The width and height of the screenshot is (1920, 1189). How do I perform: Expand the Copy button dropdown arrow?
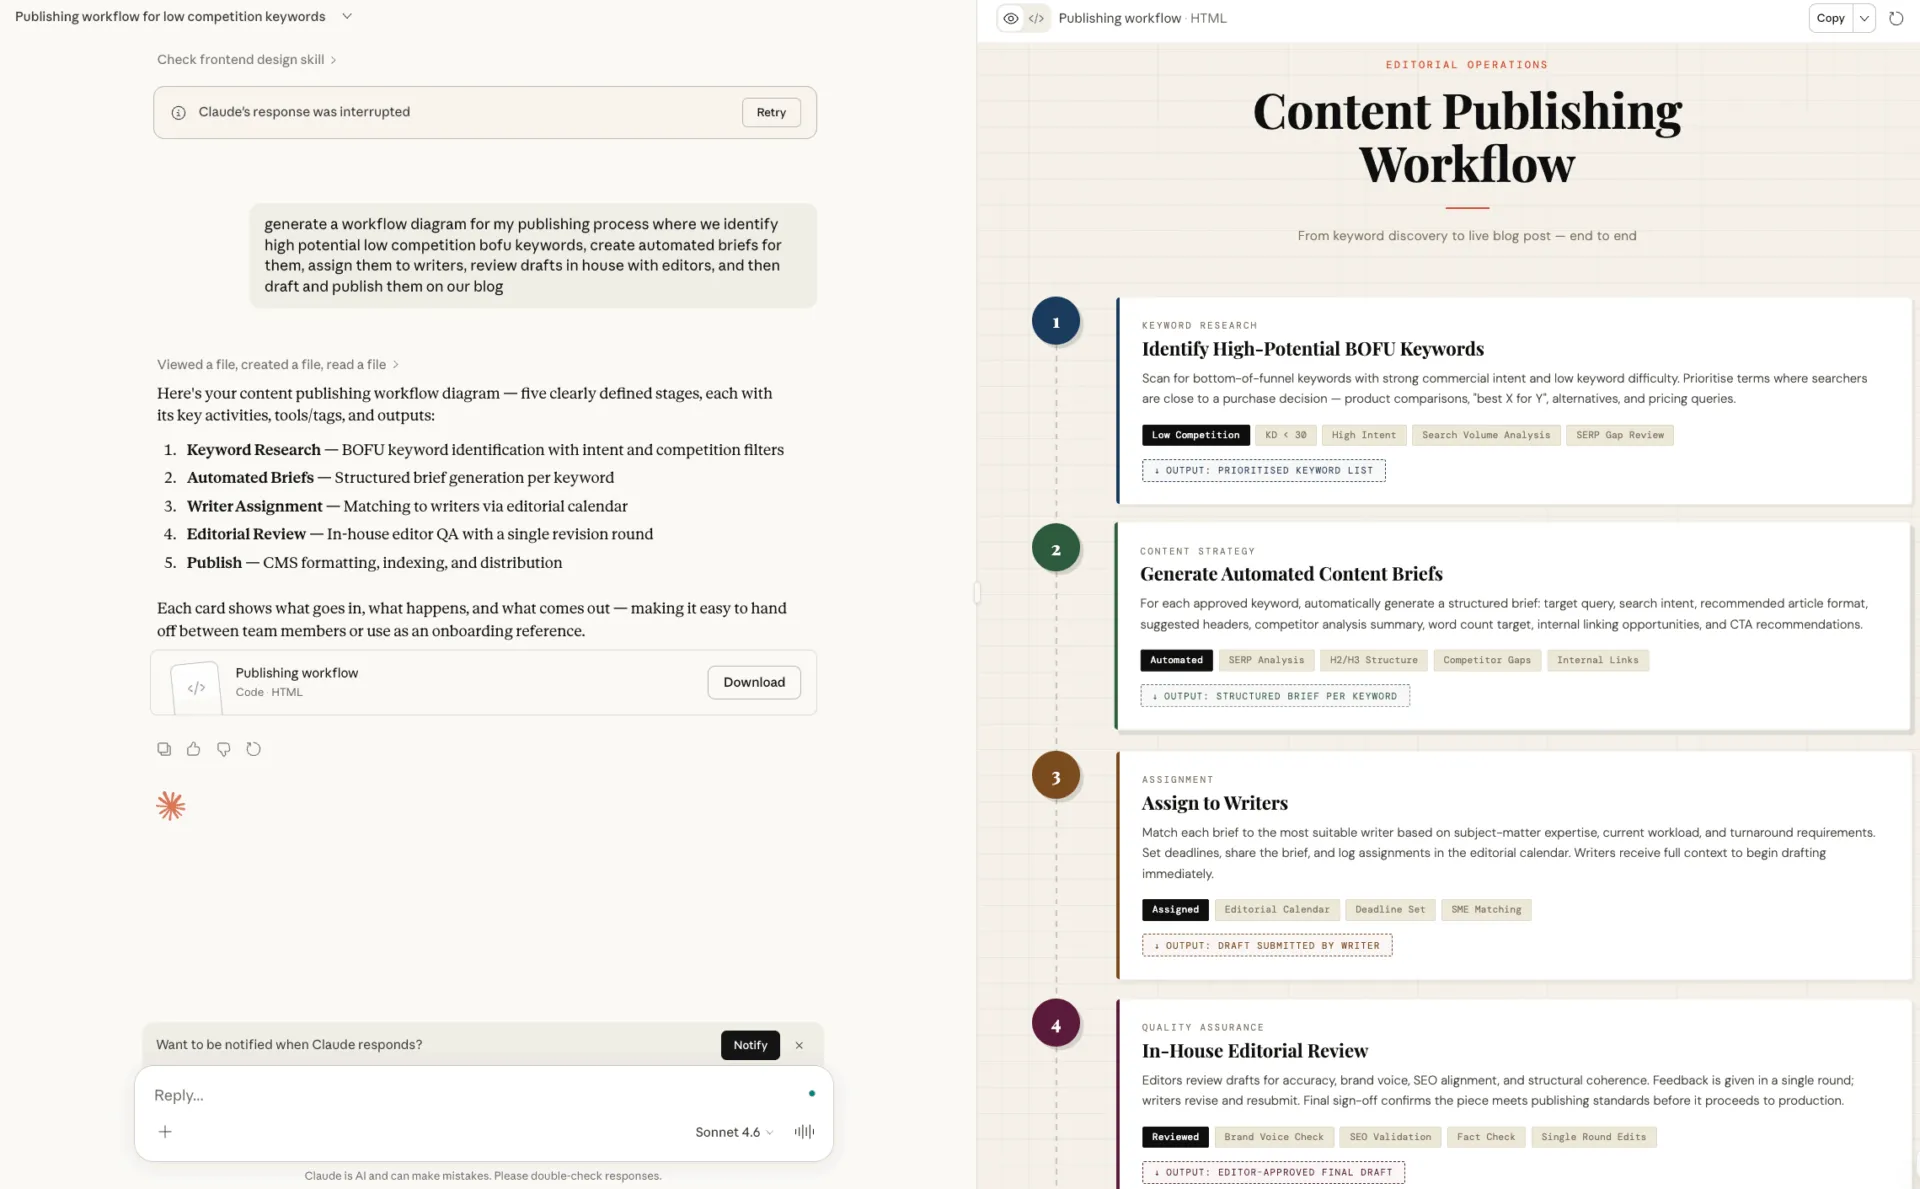pyautogui.click(x=1864, y=18)
